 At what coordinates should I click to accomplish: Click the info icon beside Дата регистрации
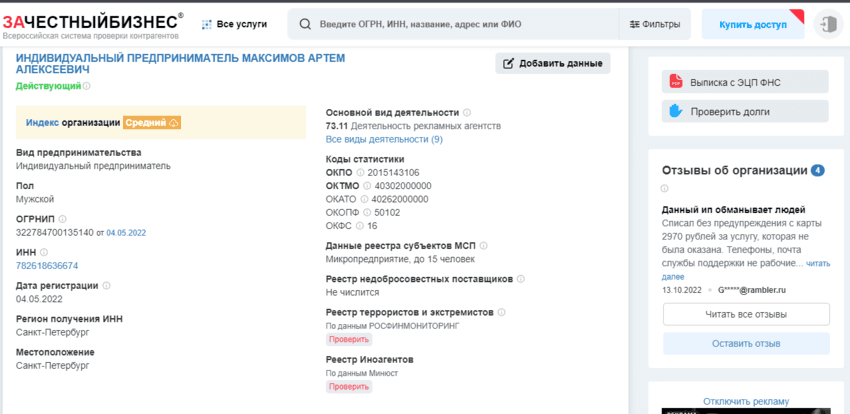click(x=106, y=286)
